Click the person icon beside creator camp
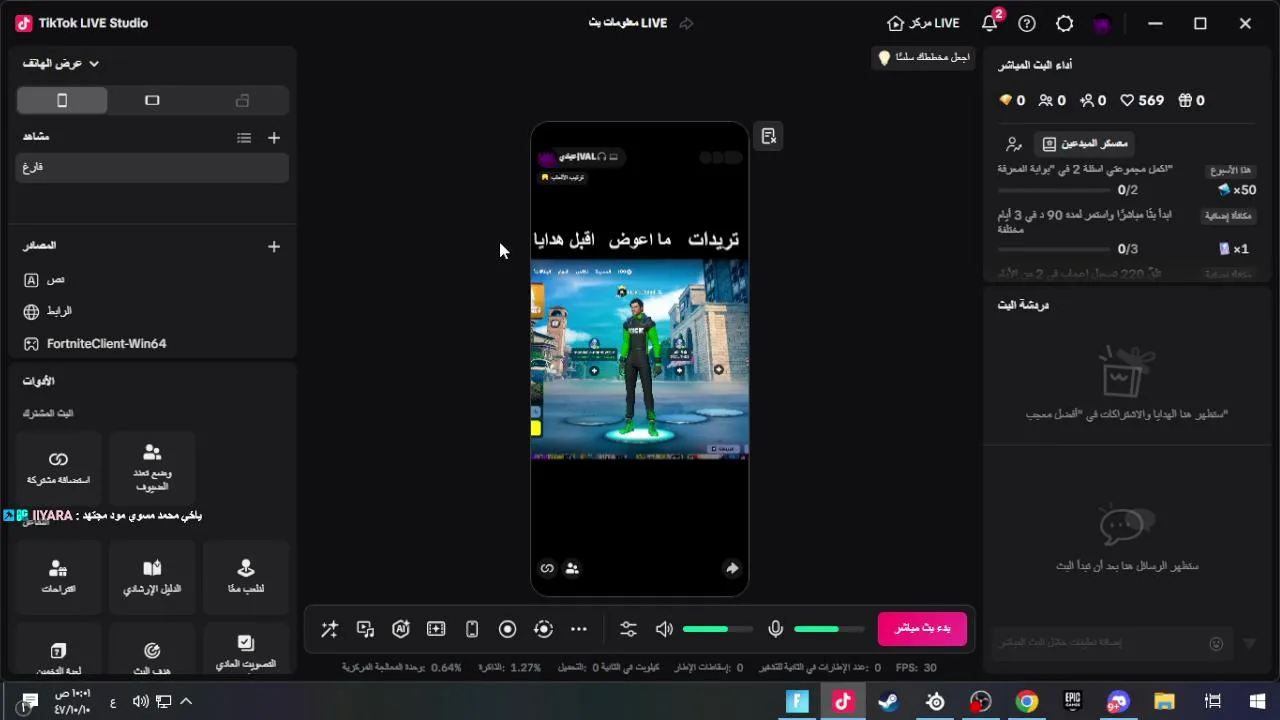The width and height of the screenshot is (1280, 720). [1014, 144]
